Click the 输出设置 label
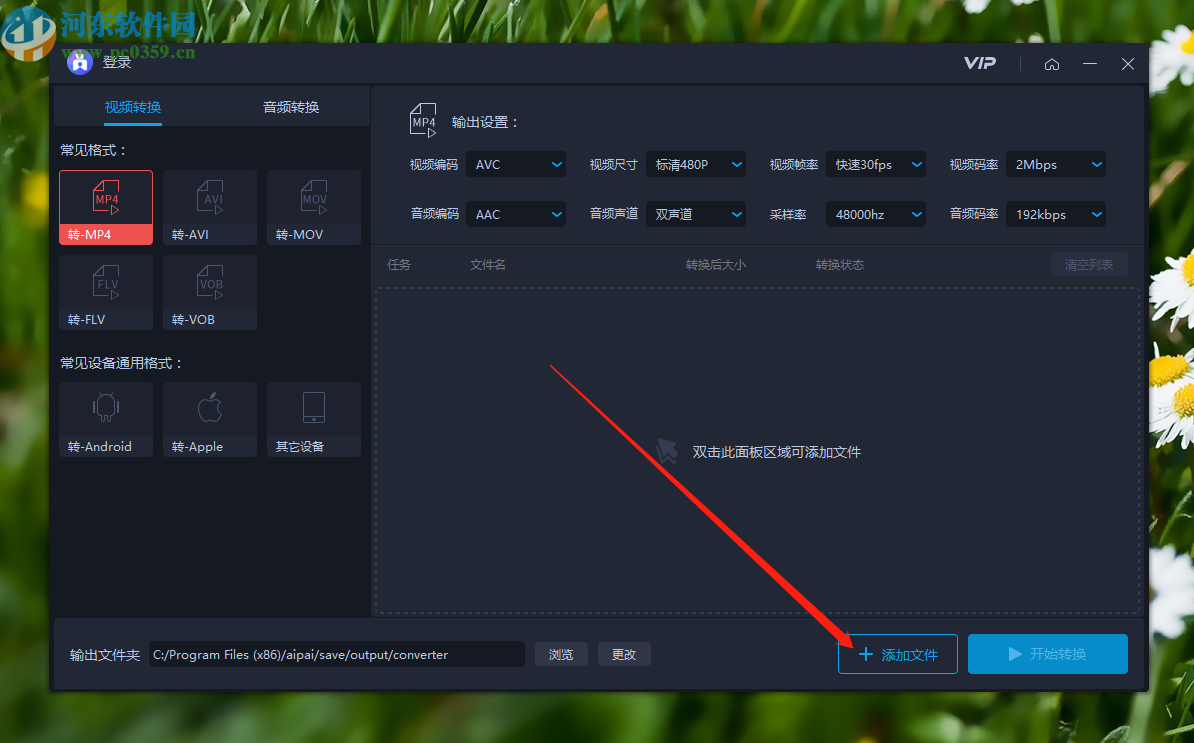The height and width of the screenshot is (743, 1194). pyautogui.click(x=484, y=122)
